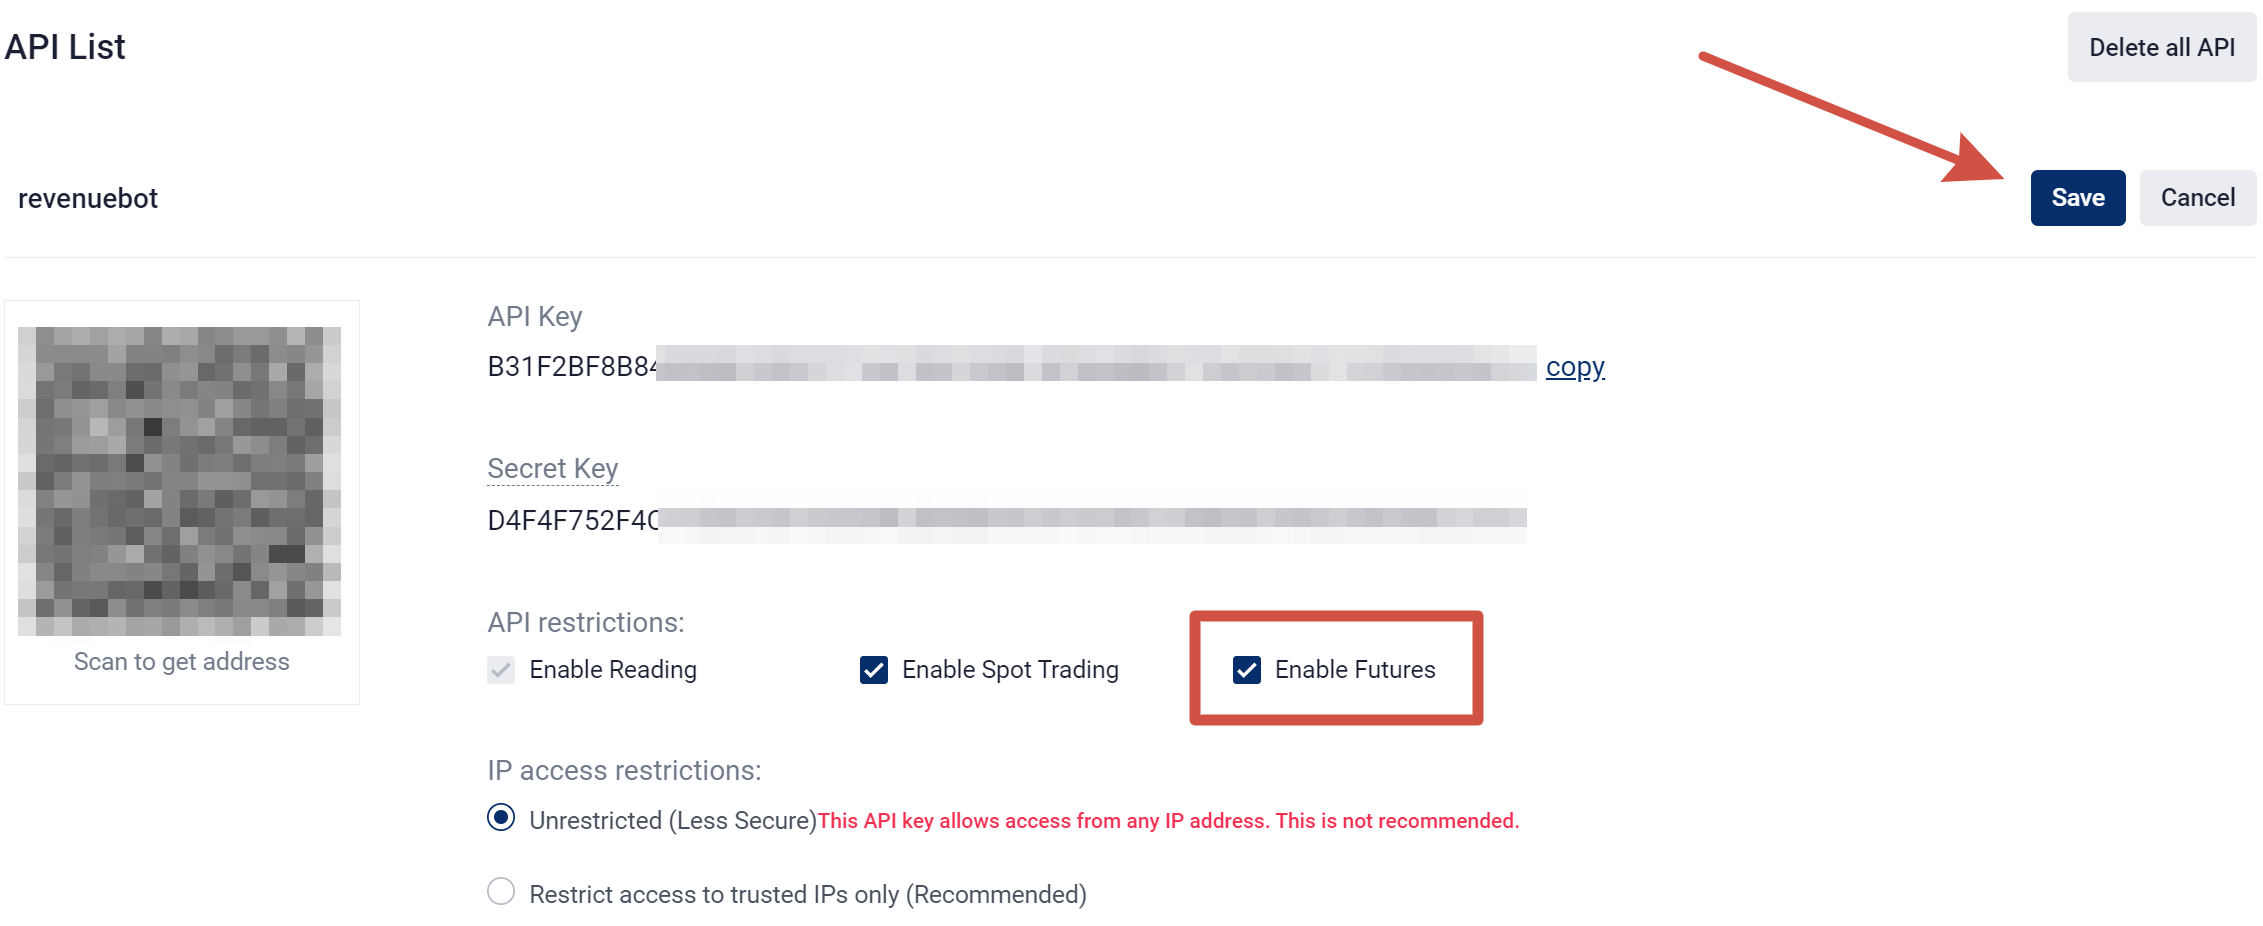The height and width of the screenshot is (926, 2263).
Task: Copy the API key via copy link
Action: [1575, 367]
